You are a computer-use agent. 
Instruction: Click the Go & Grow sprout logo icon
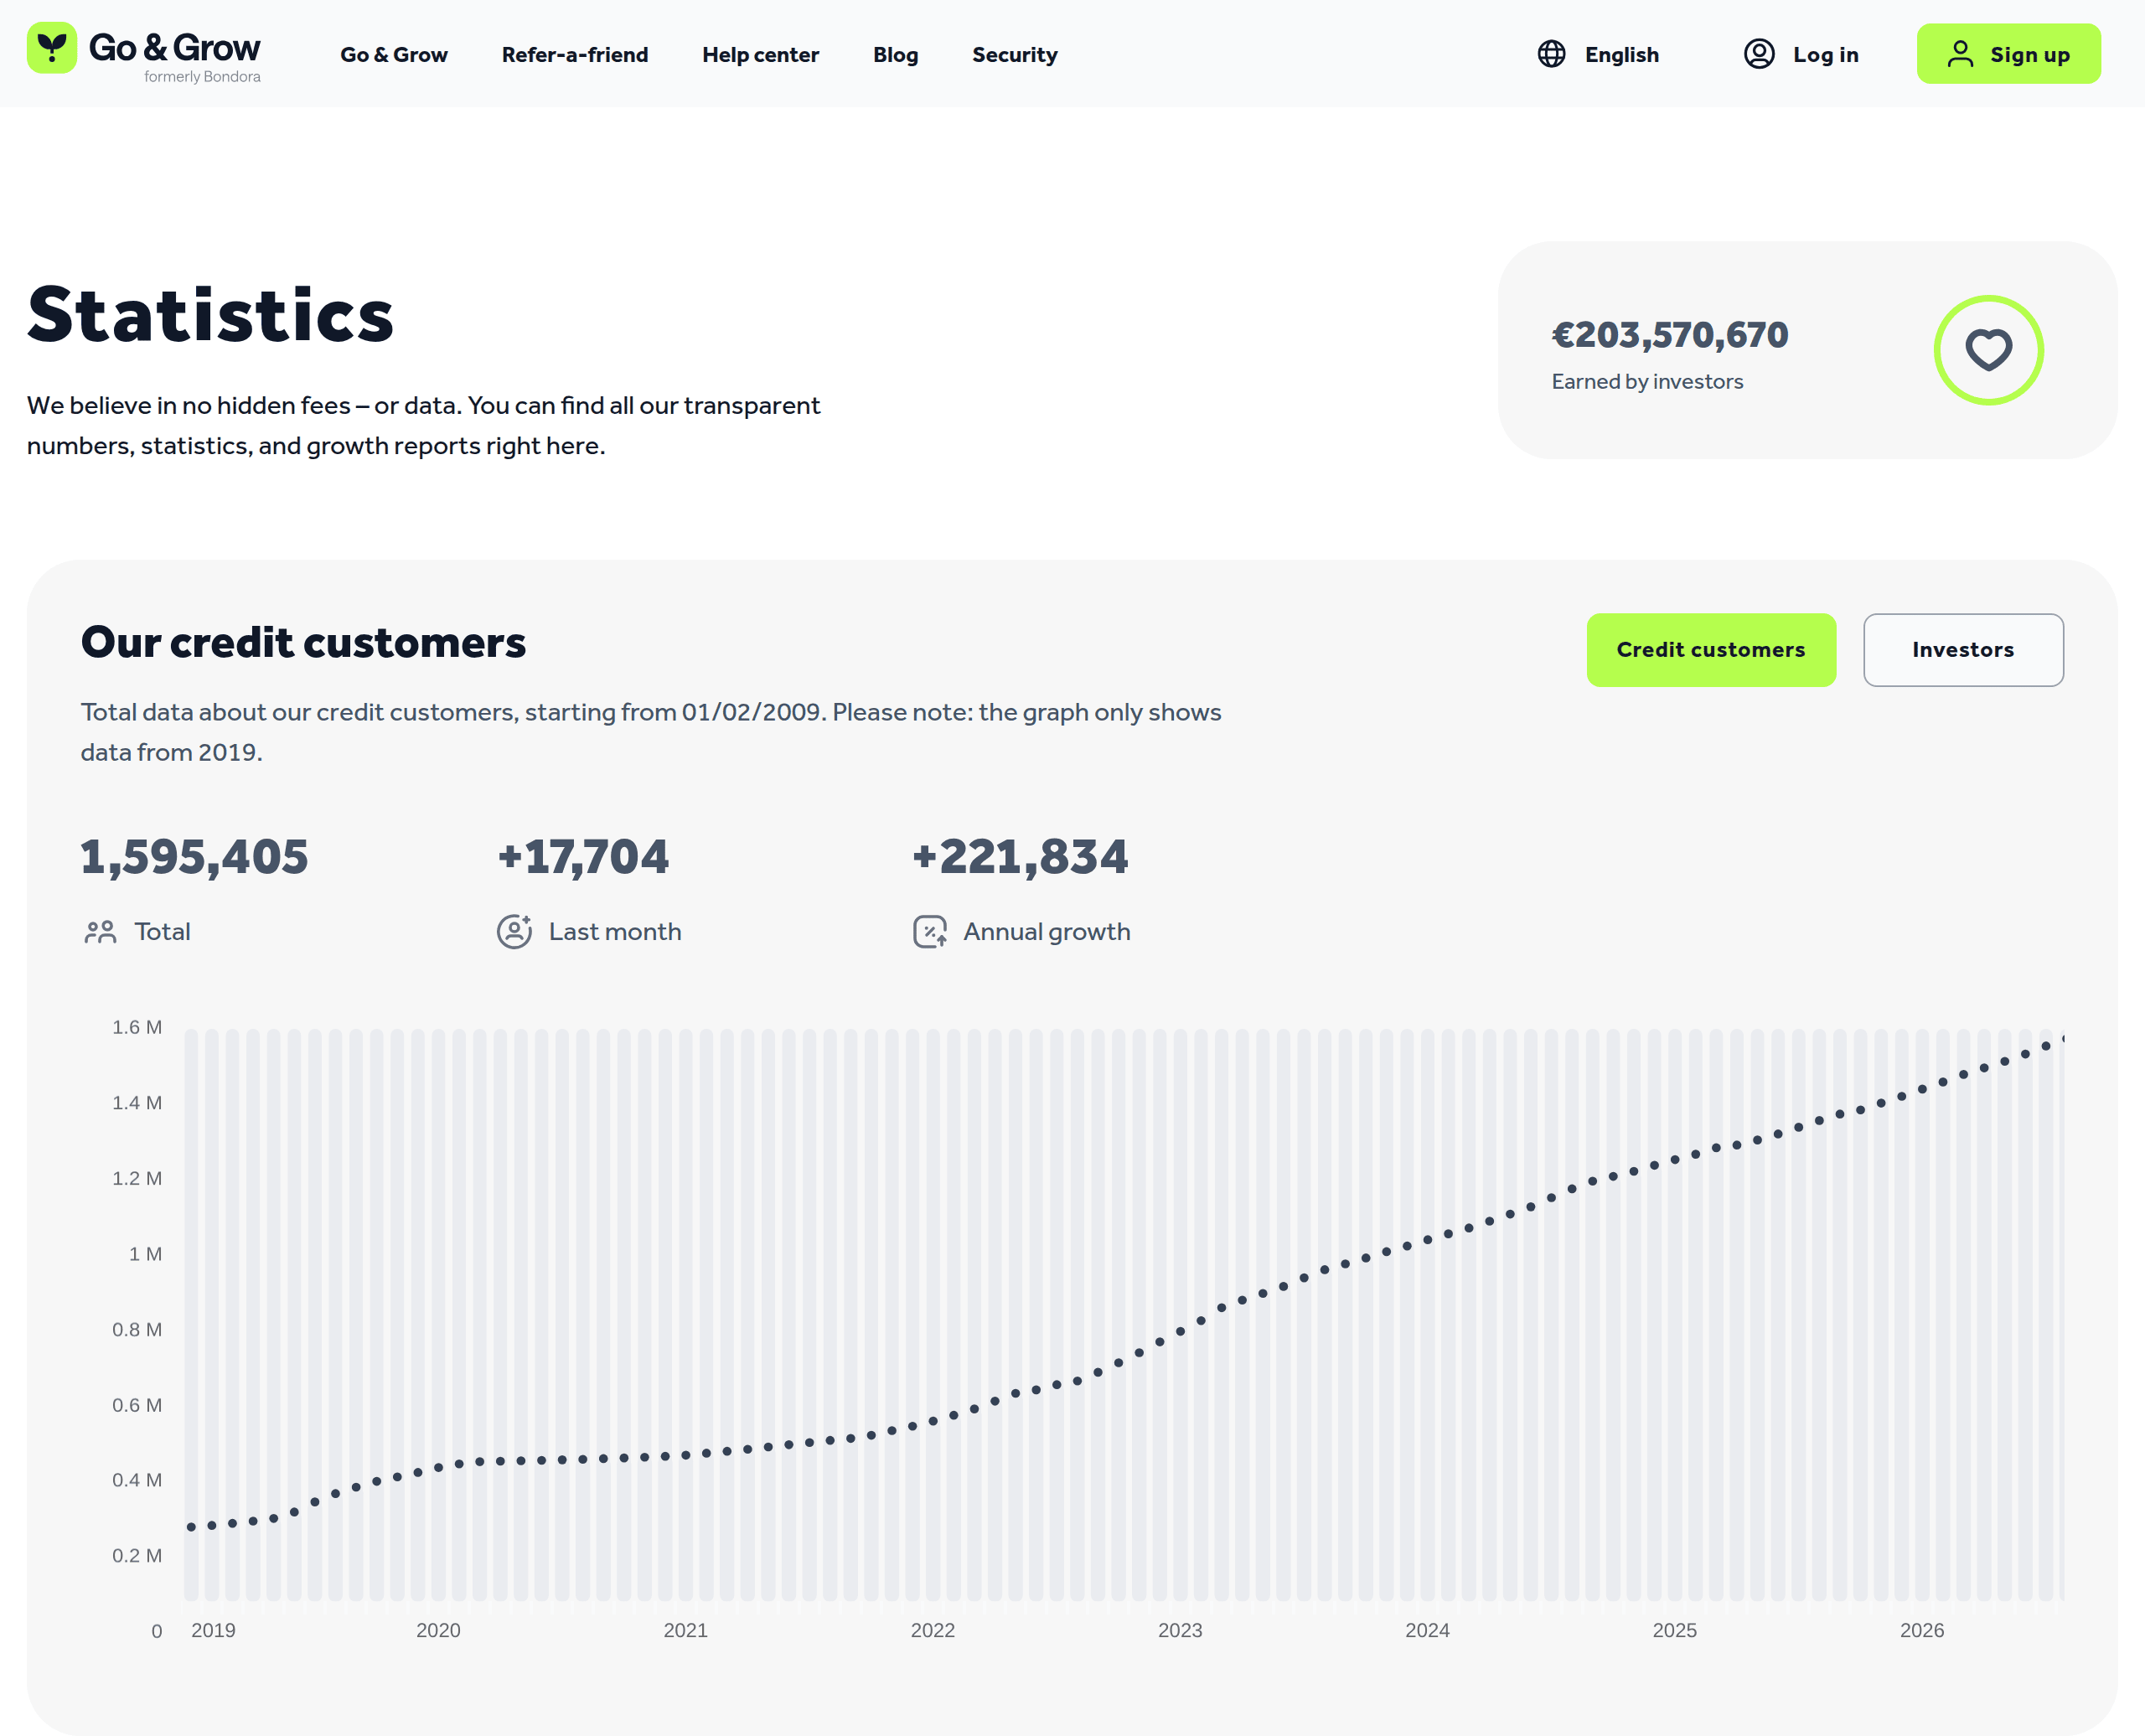[52, 47]
